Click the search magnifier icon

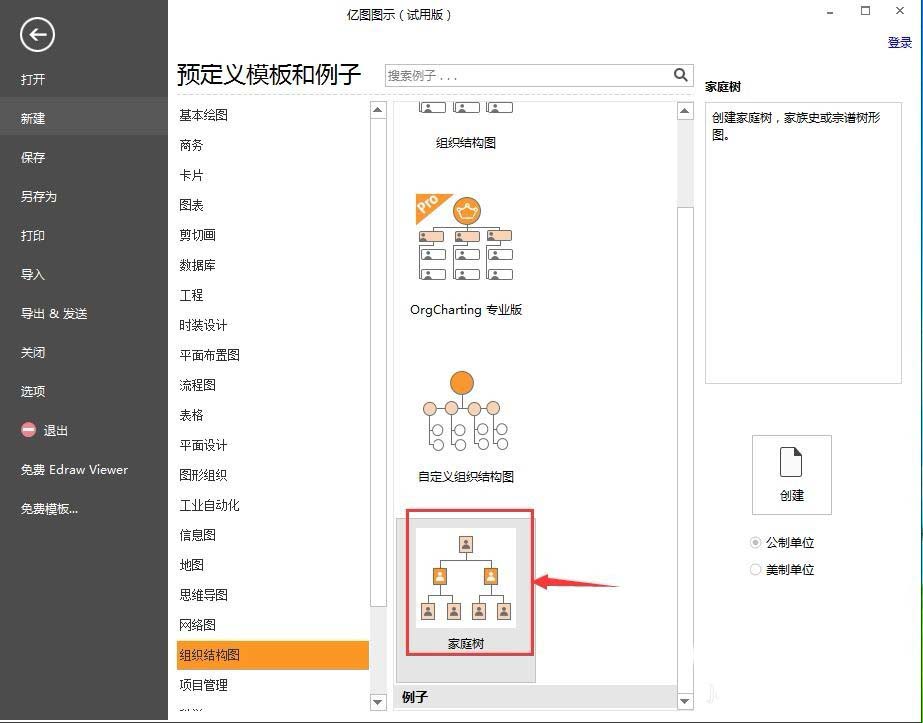(x=681, y=75)
